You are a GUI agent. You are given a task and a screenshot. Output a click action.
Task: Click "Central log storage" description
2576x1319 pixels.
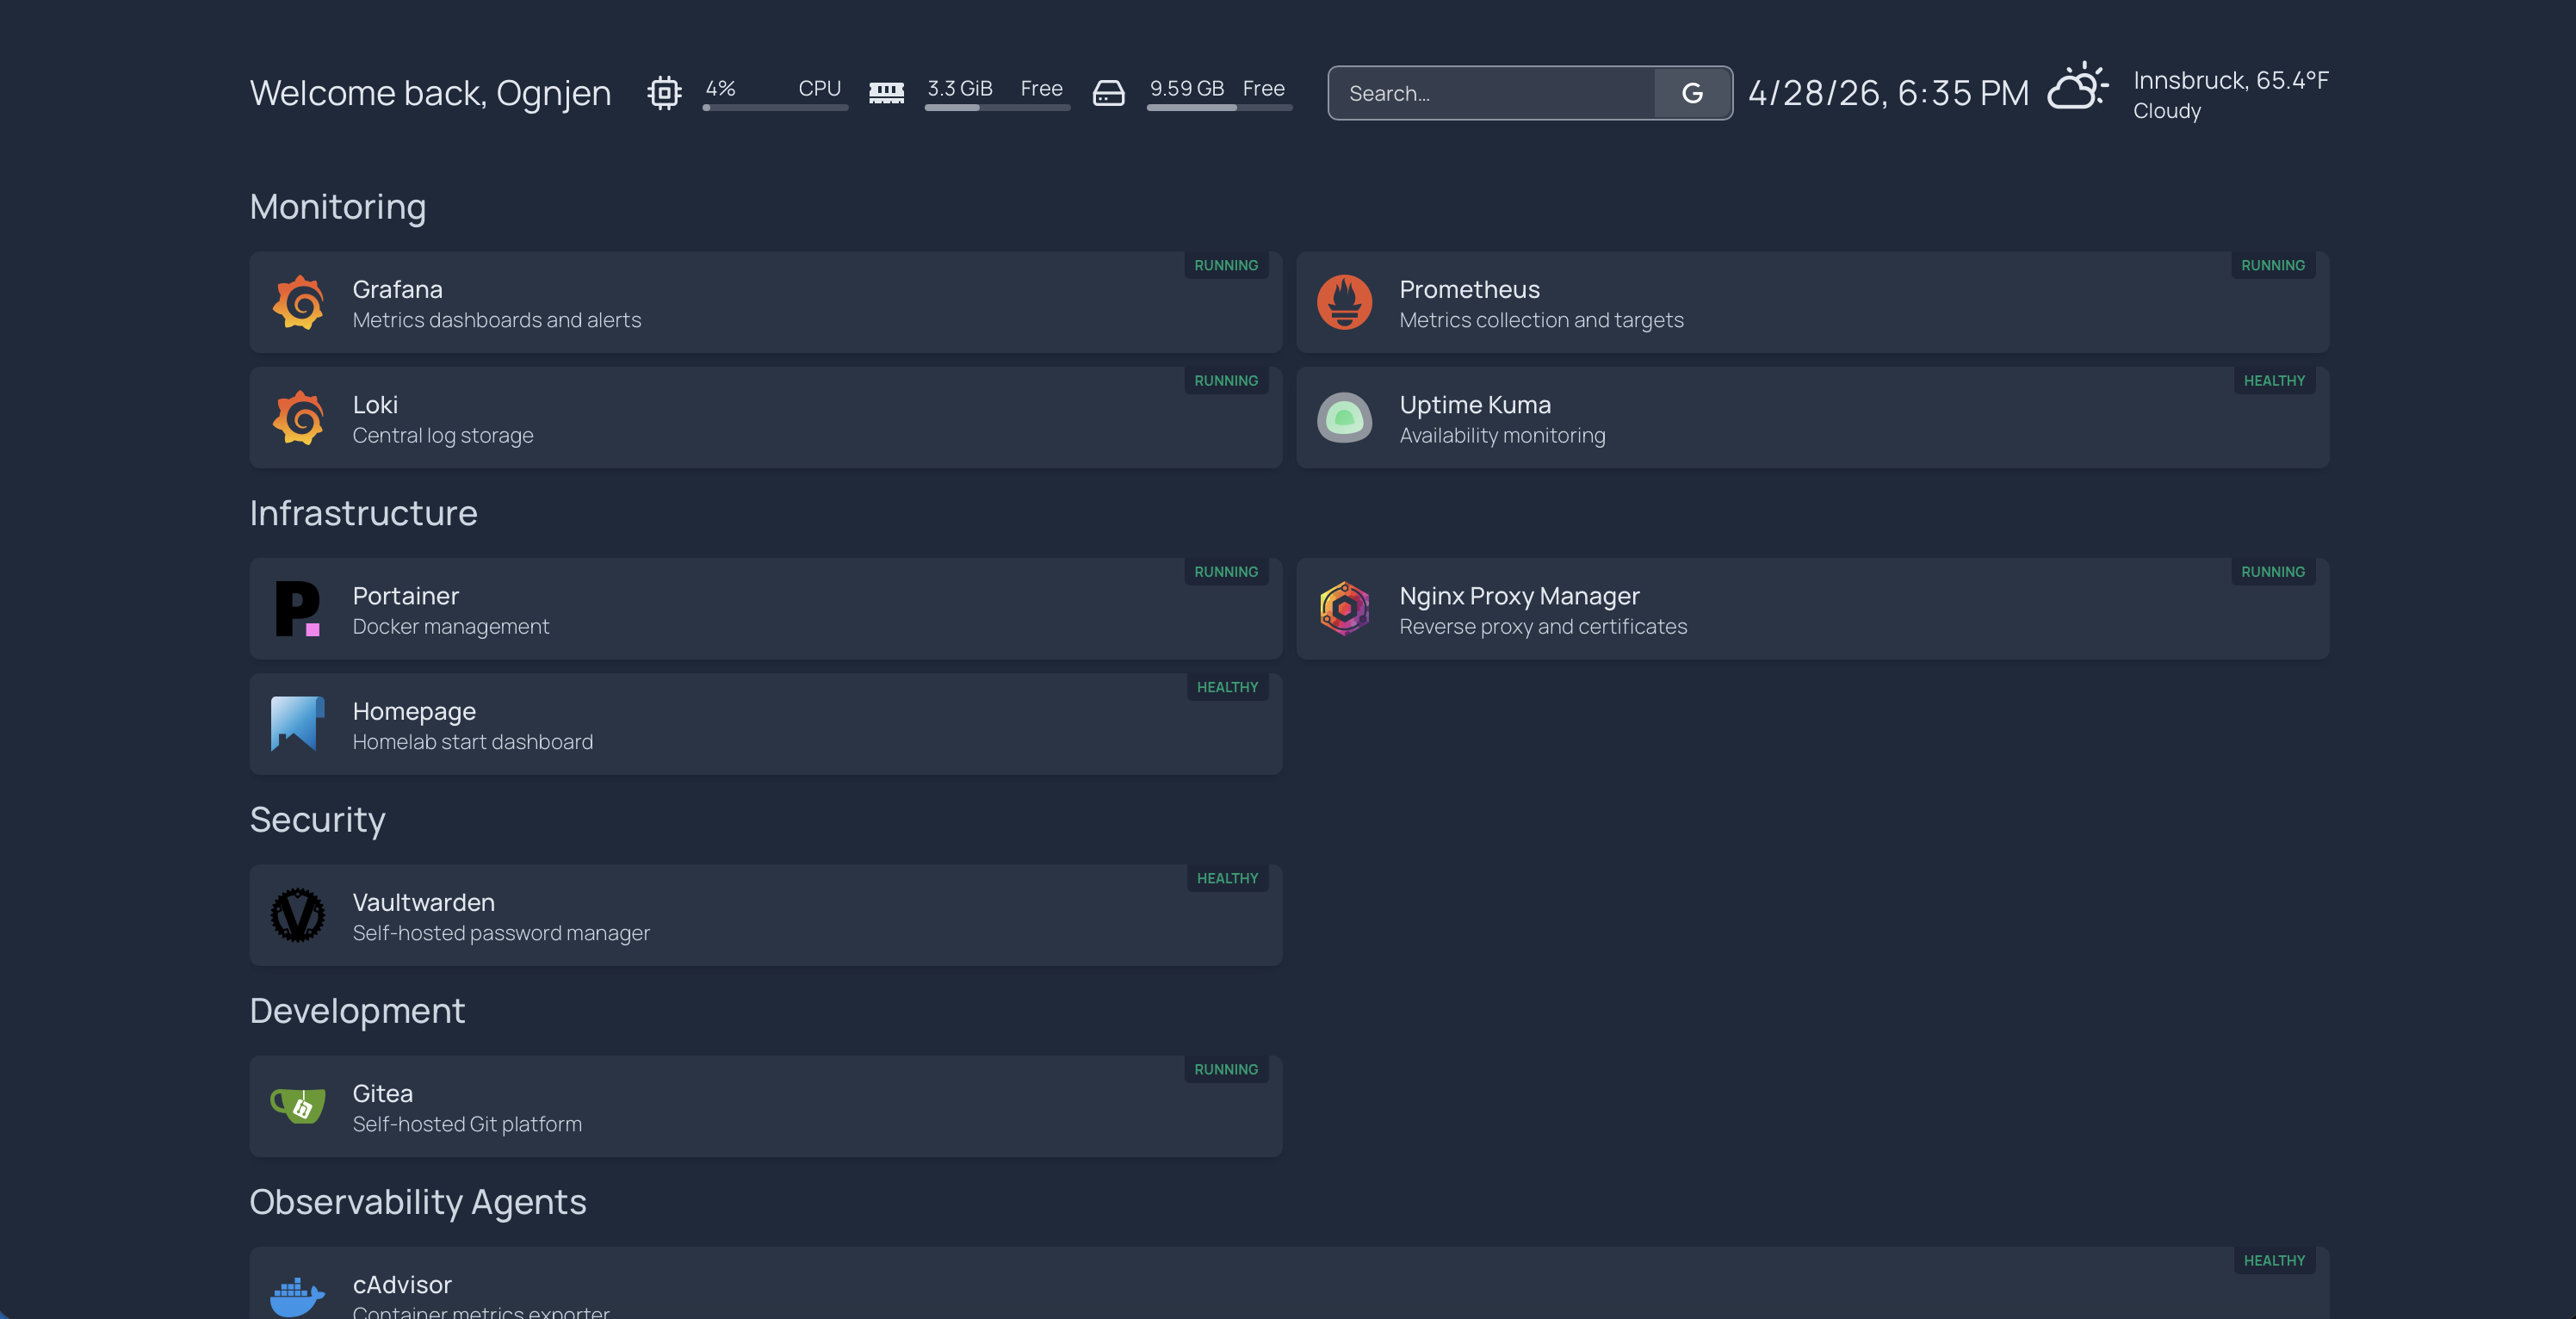point(443,436)
